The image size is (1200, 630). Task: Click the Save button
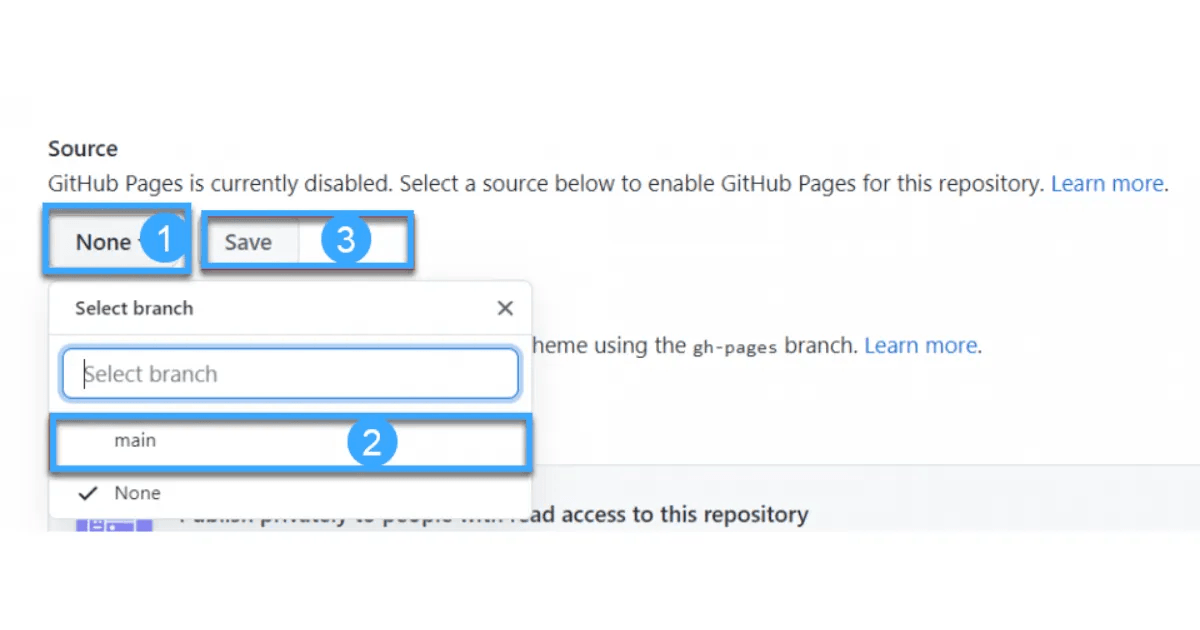tap(249, 241)
